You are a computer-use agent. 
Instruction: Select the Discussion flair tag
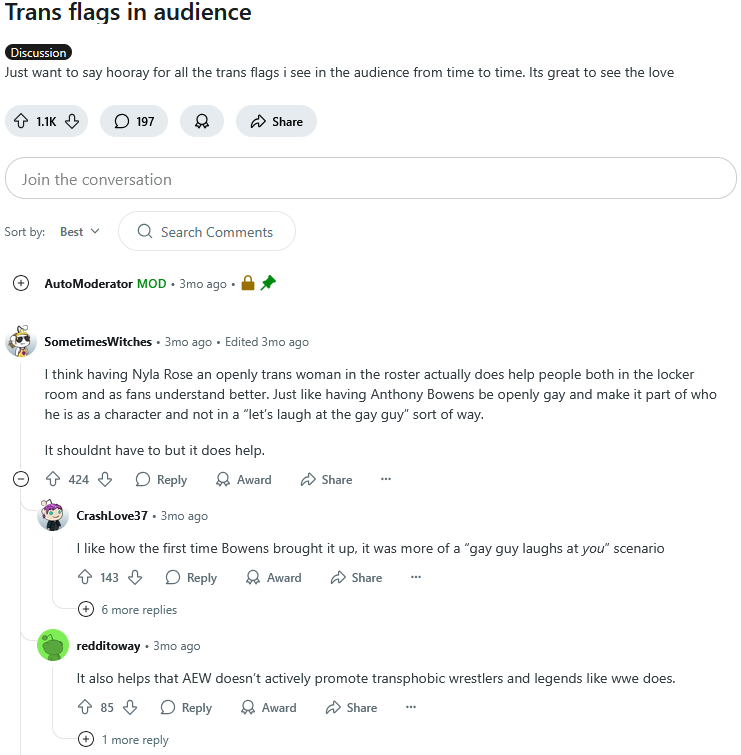[39, 52]
